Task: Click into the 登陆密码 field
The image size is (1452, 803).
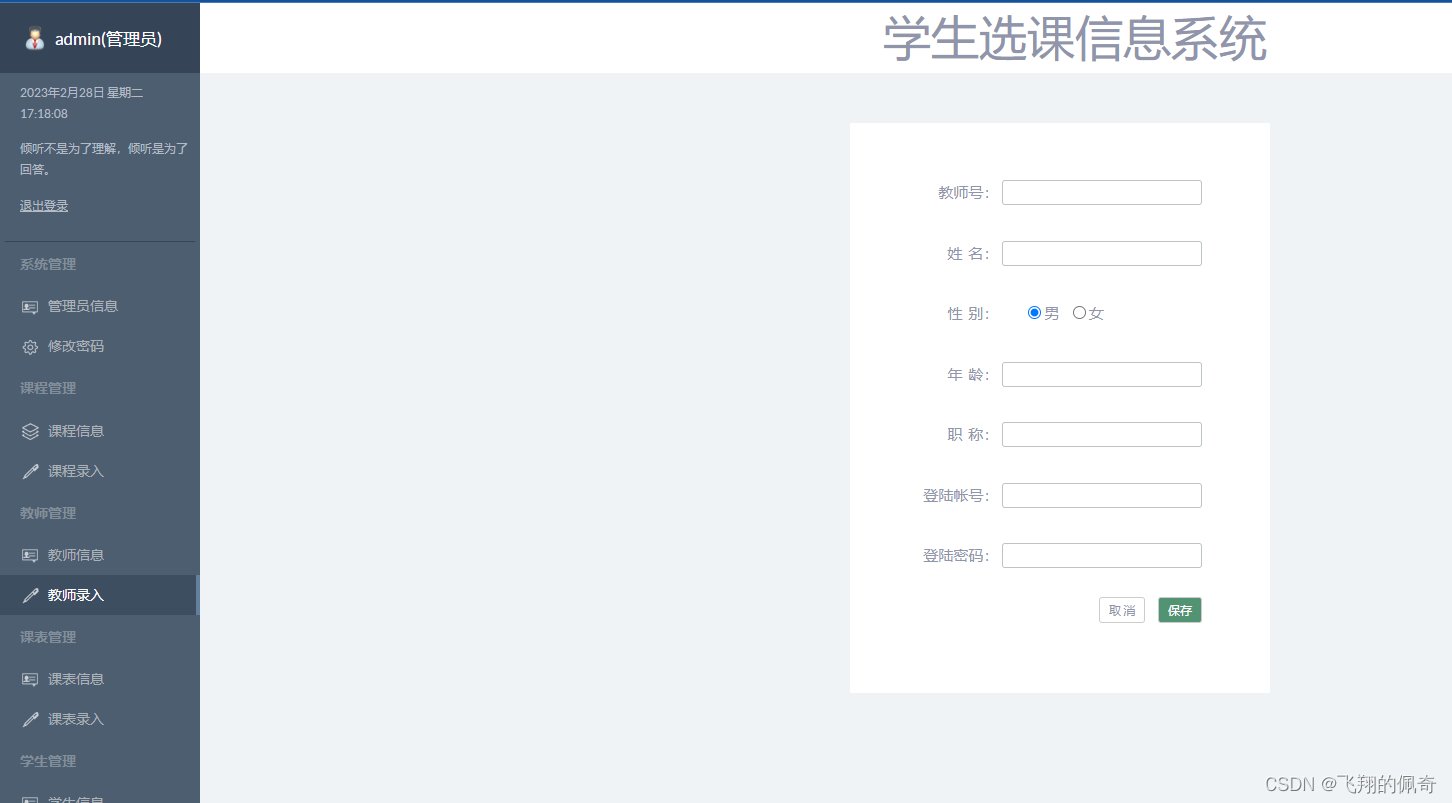Action: click(1101, 556)
